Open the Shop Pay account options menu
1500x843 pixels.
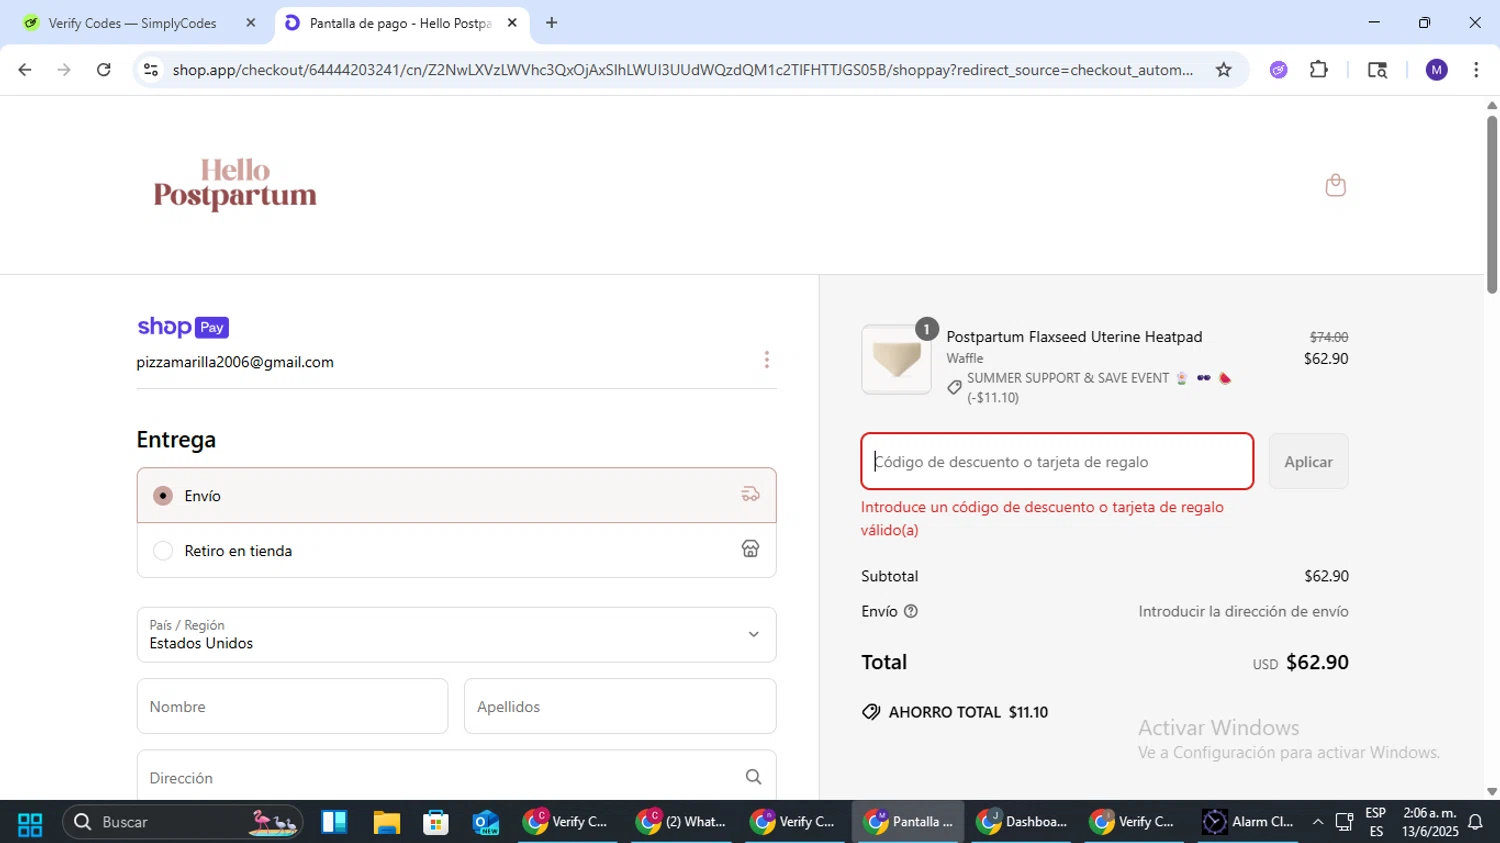pos(767,360)
